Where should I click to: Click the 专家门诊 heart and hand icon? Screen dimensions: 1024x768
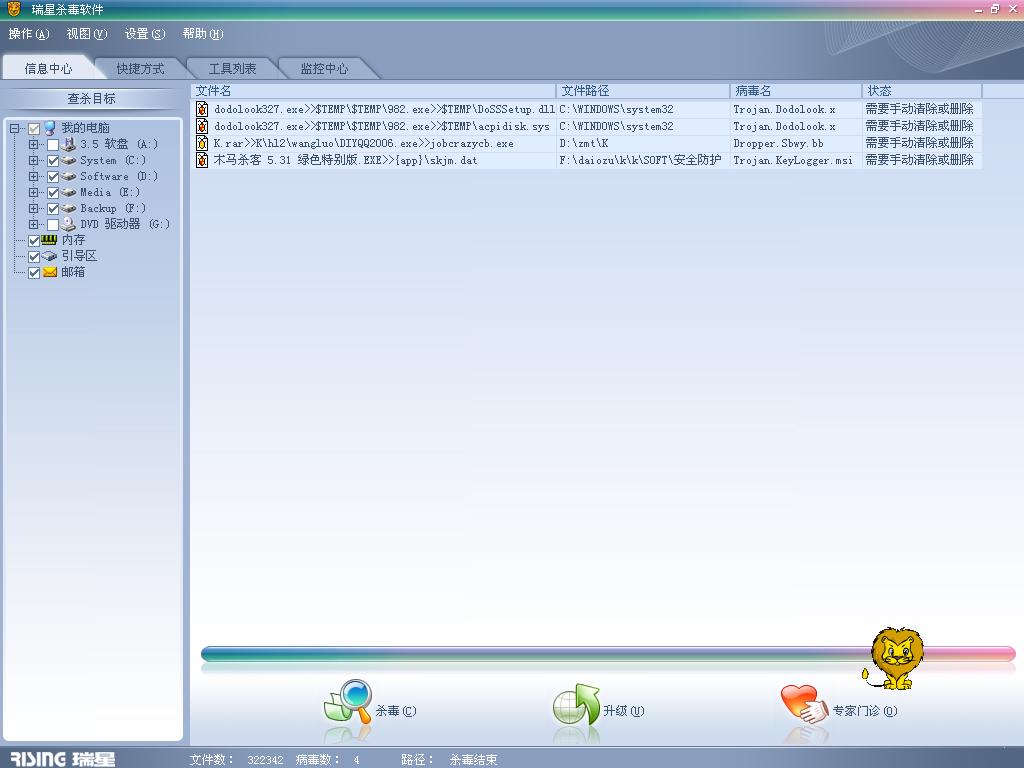pos(805,704)
